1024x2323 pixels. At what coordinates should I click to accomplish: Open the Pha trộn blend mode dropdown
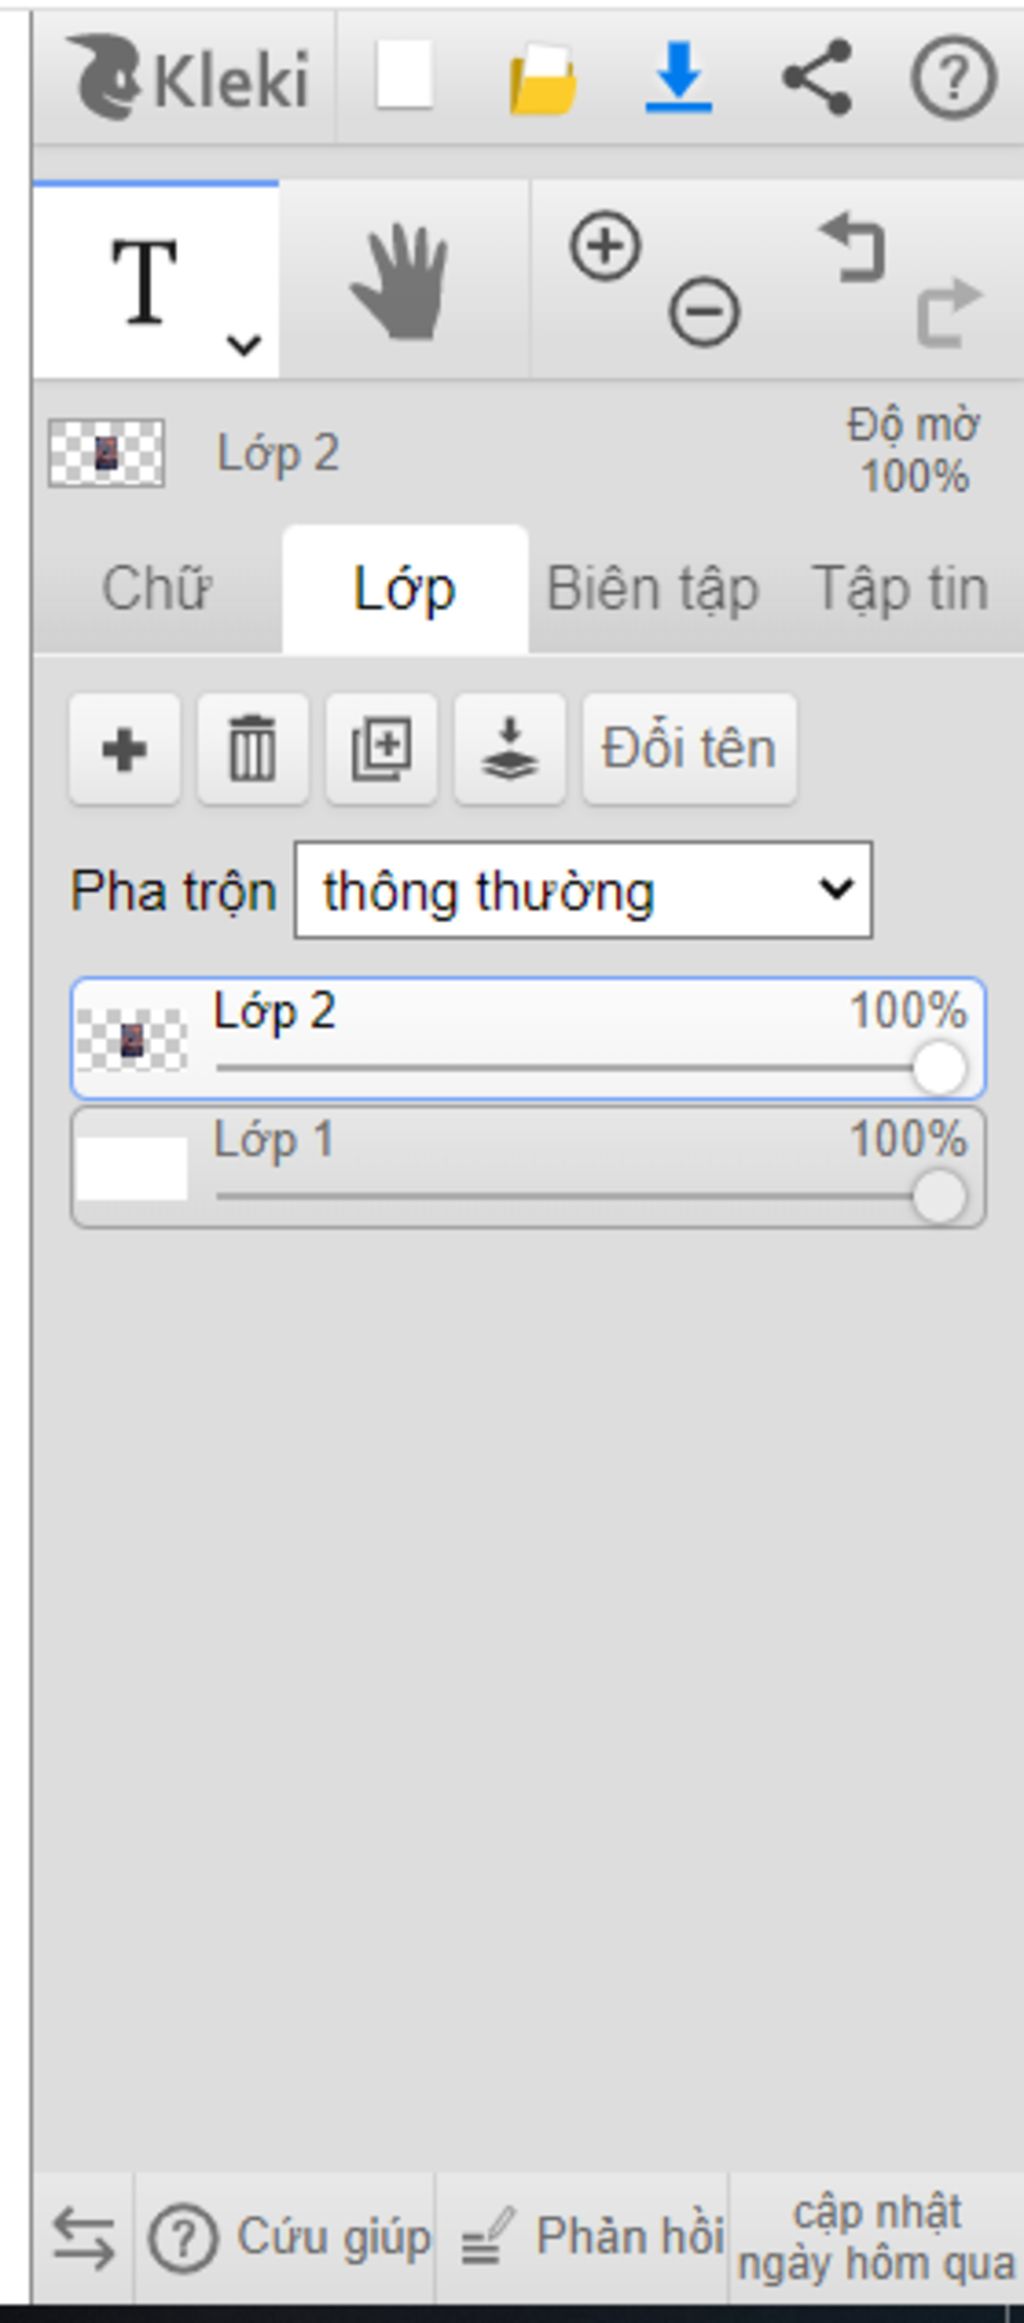point(583,890)
